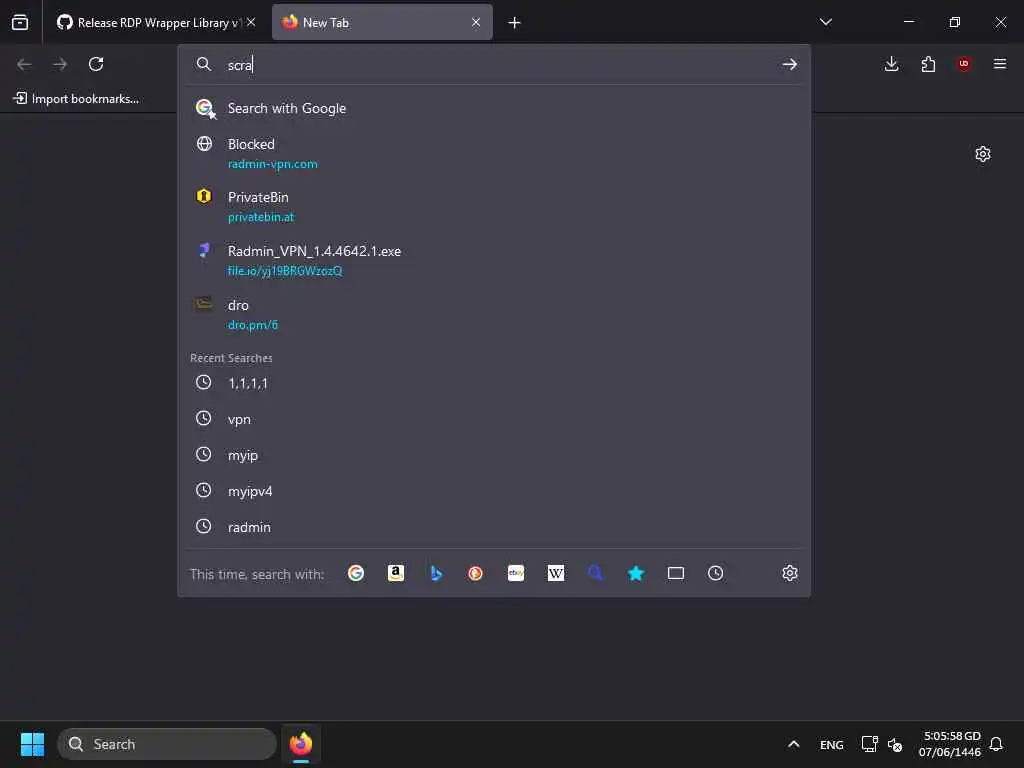The width and height of the screenshot is (1024, 768).
Task: Switch to the New Tab tab
Action: click(382, 22)
